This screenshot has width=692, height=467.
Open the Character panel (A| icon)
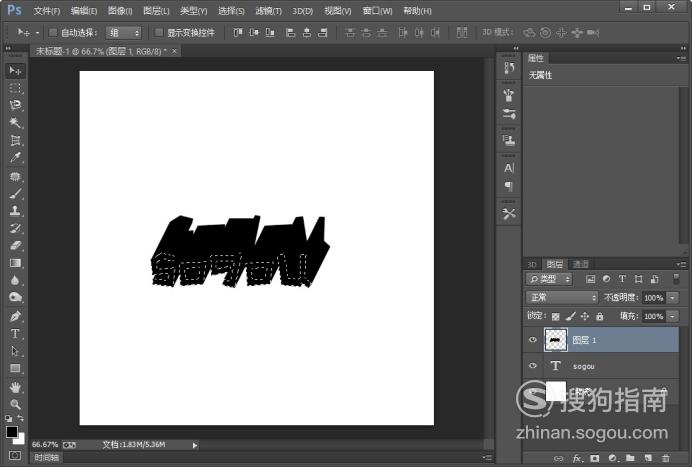tap(509, 168)
